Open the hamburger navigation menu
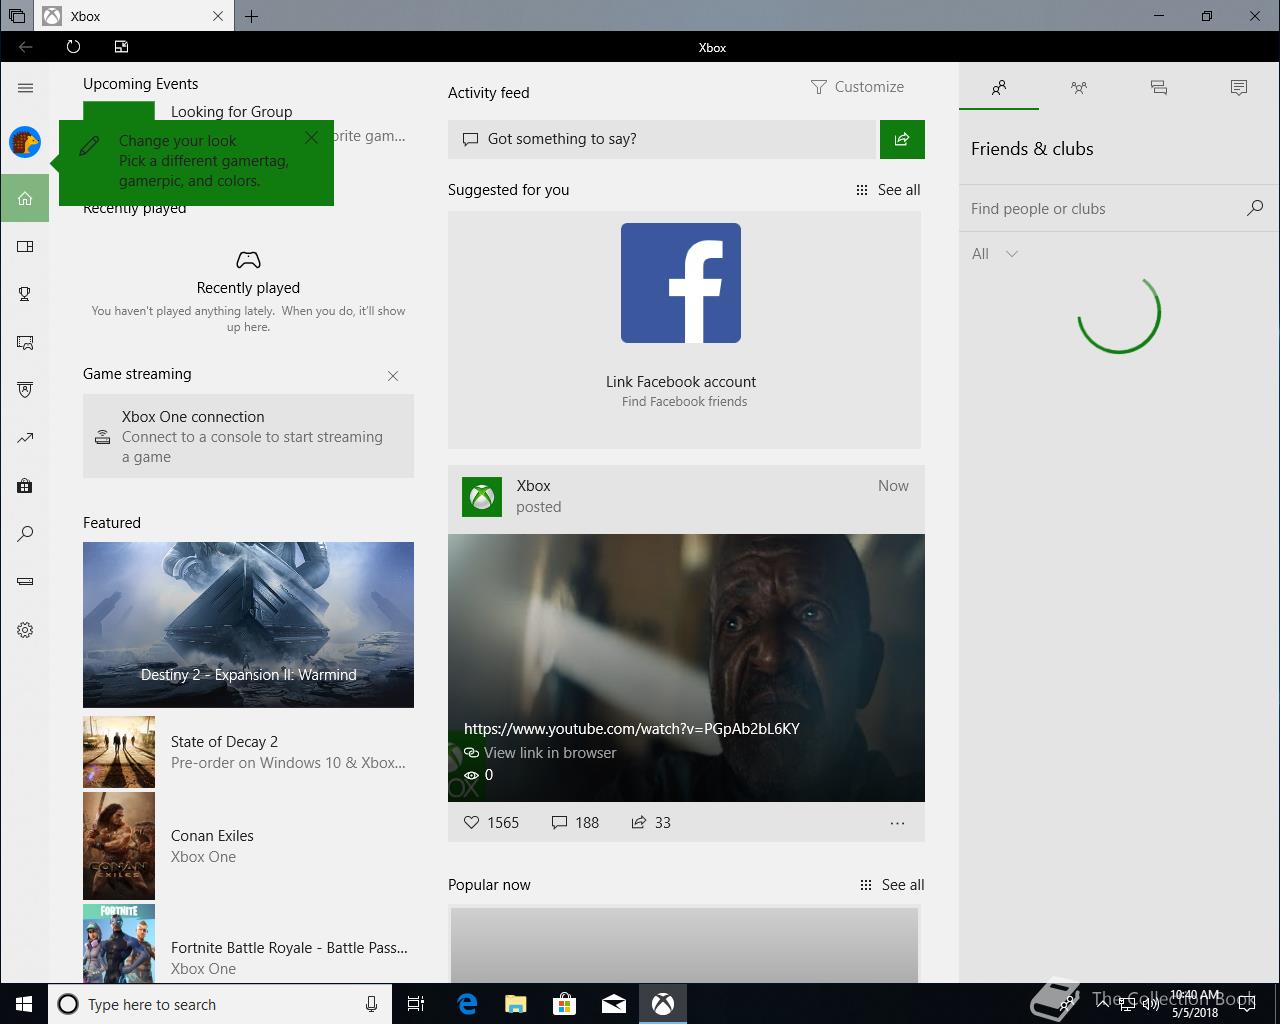The image size is (1280, 1024). 25,88
